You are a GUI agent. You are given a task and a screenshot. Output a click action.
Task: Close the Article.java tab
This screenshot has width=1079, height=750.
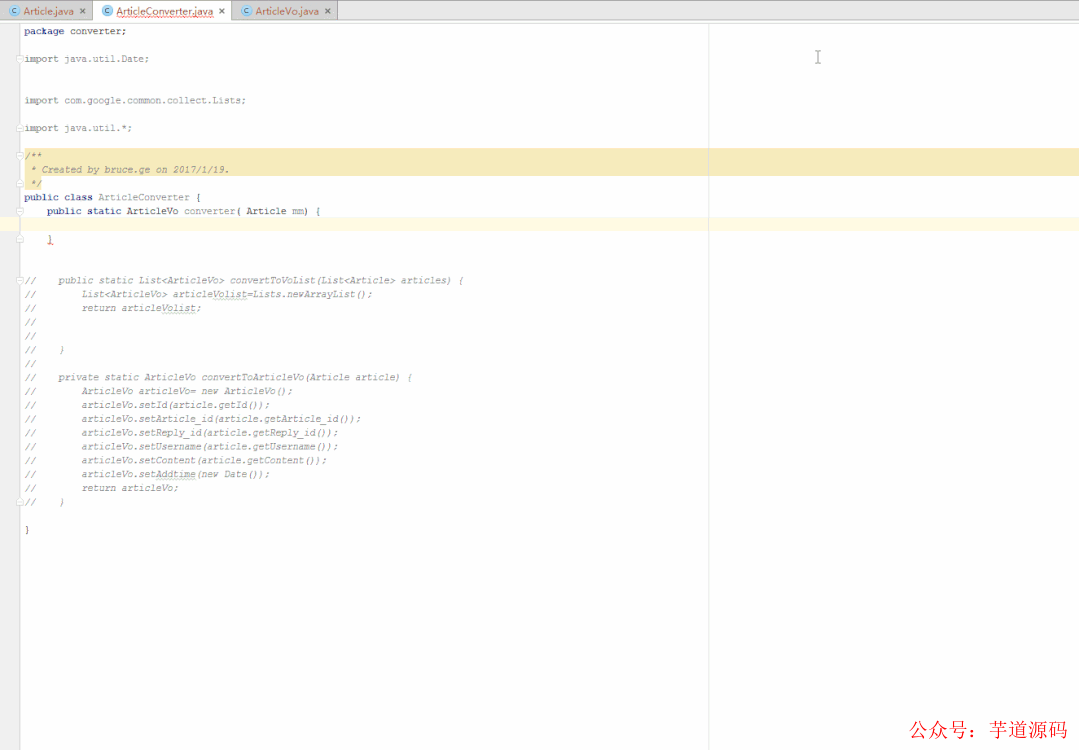coord(83,11)
